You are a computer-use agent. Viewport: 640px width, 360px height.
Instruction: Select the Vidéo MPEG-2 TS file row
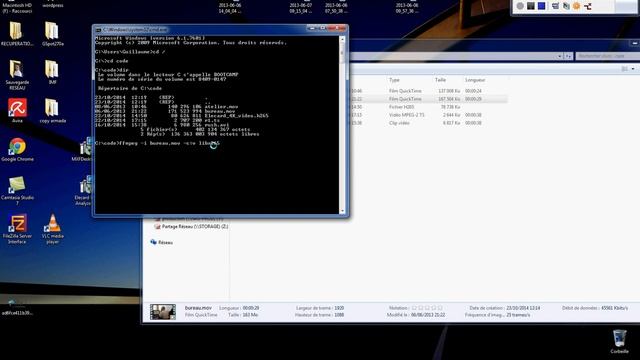(x=429, y=115)
